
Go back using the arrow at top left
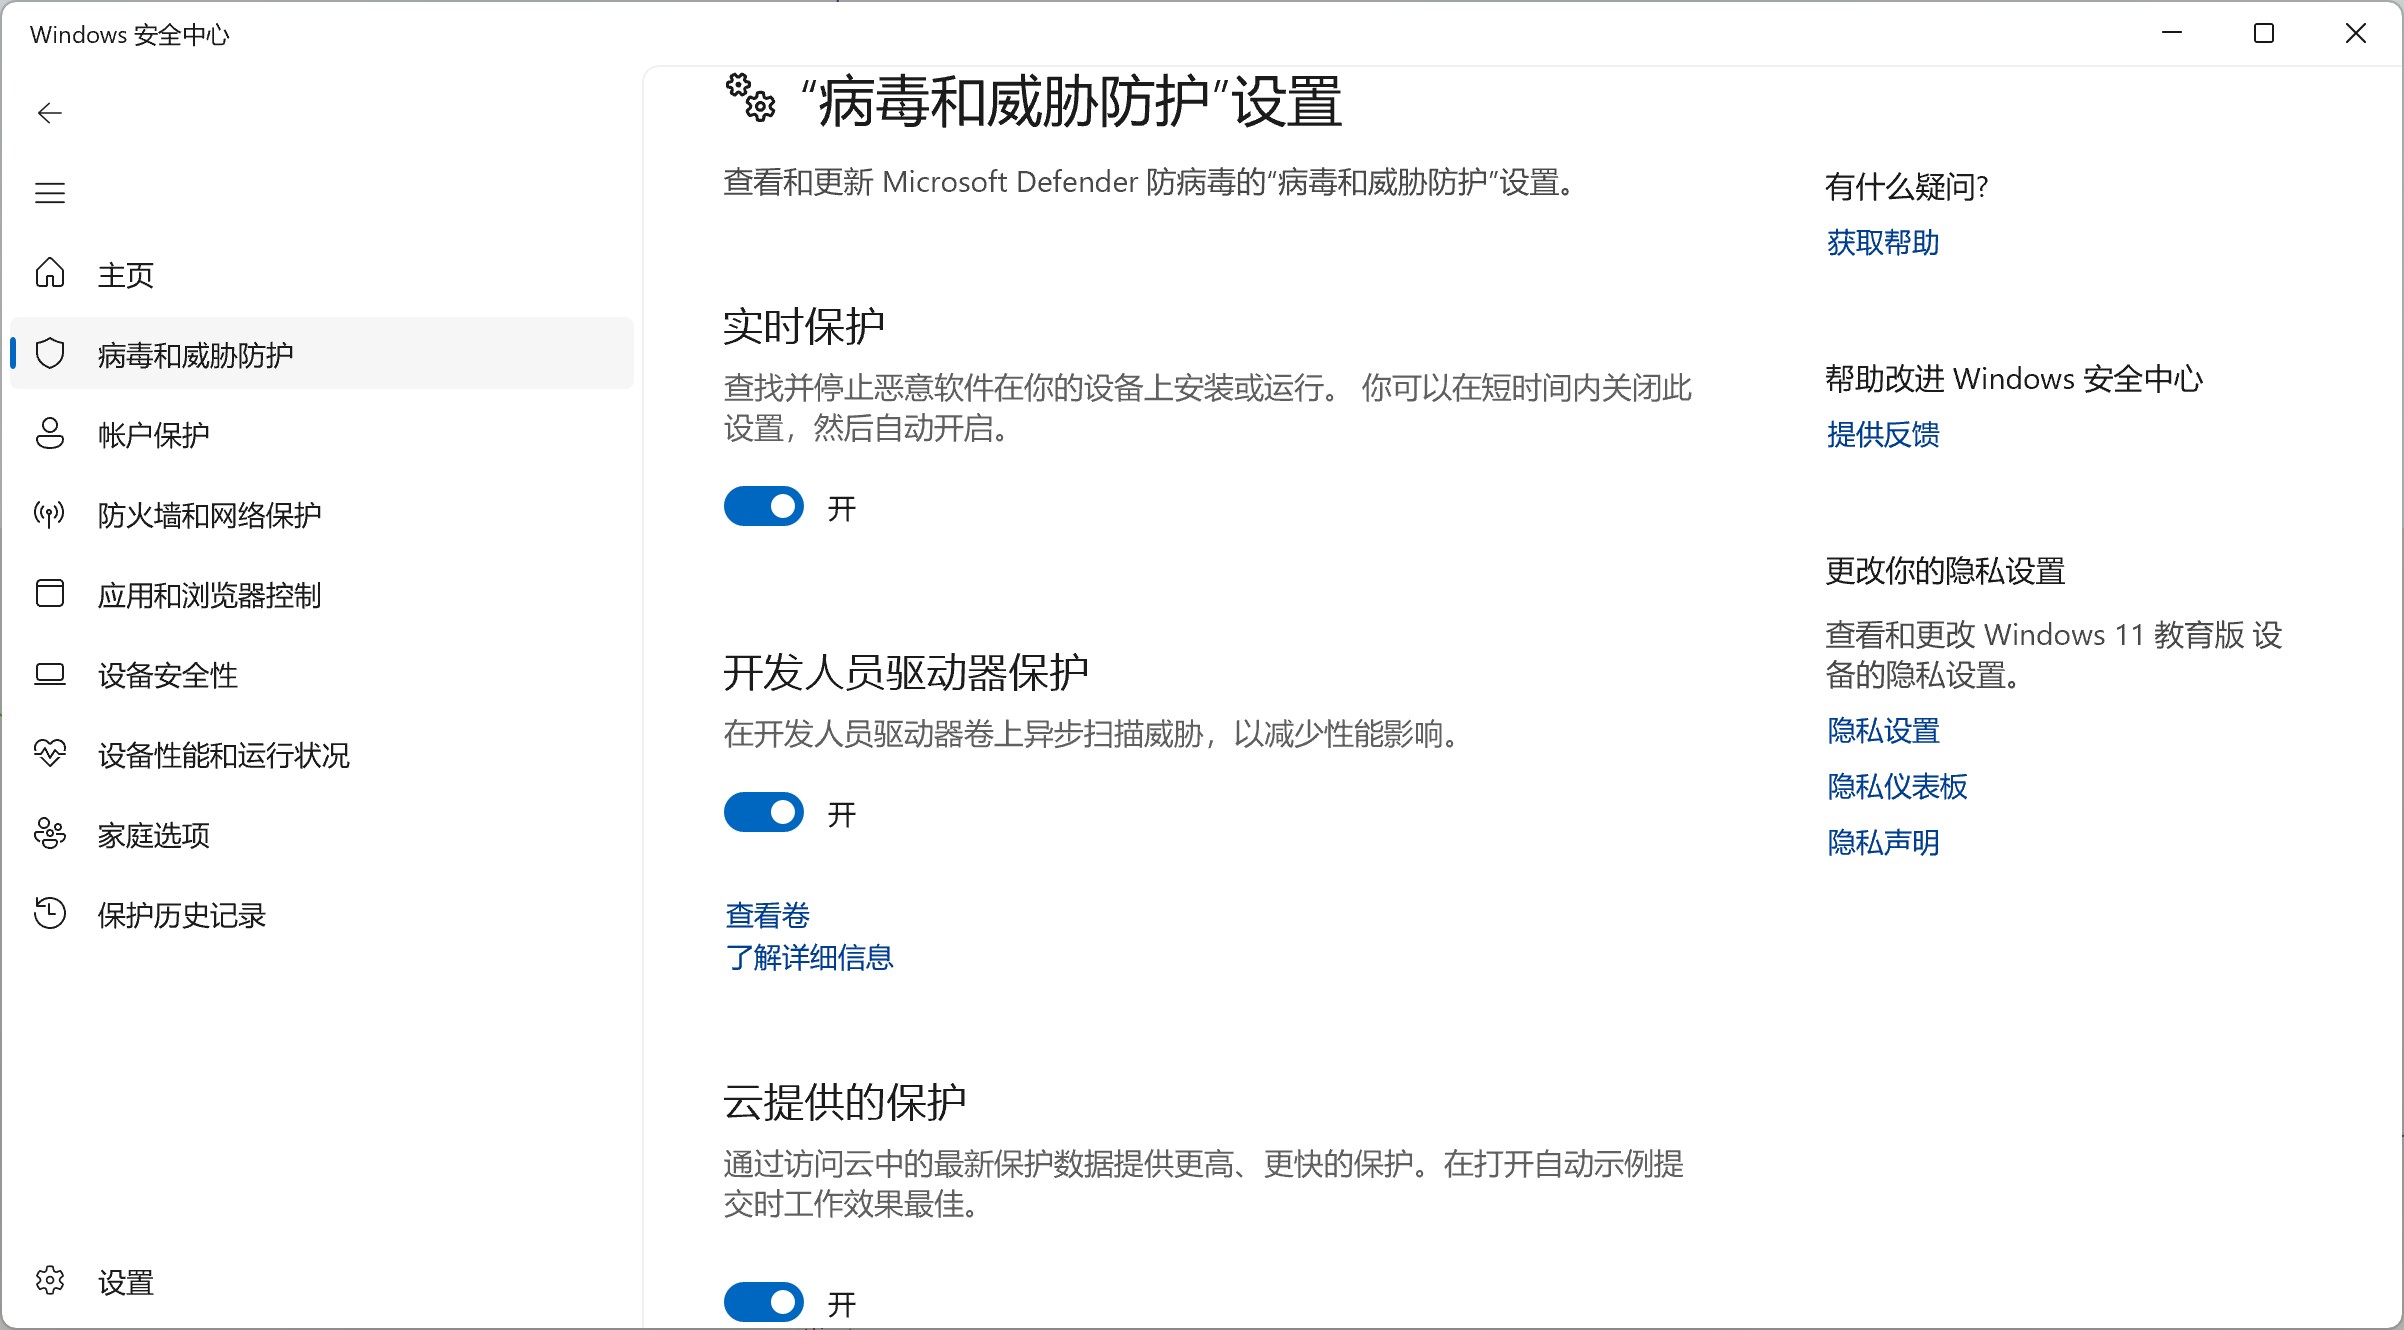[x=50, y=113]
